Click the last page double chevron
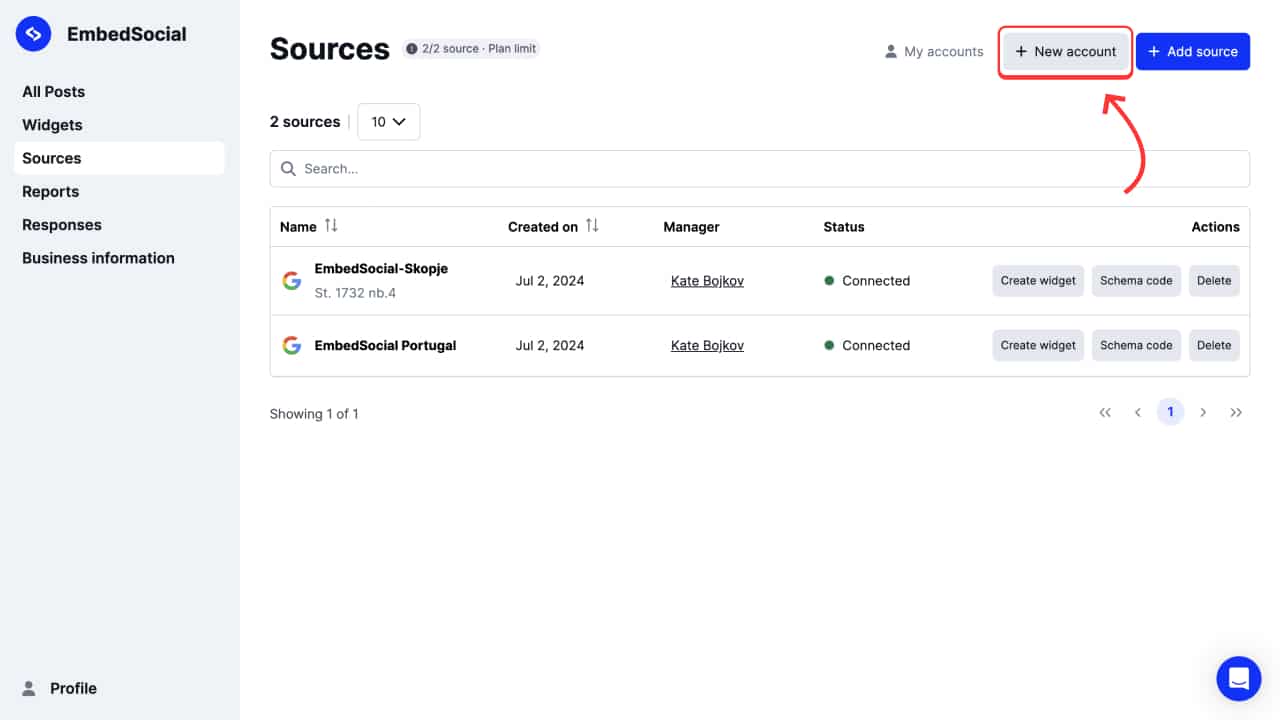This screenshot has width=1280, height=720. click(x=1236, y=411)
